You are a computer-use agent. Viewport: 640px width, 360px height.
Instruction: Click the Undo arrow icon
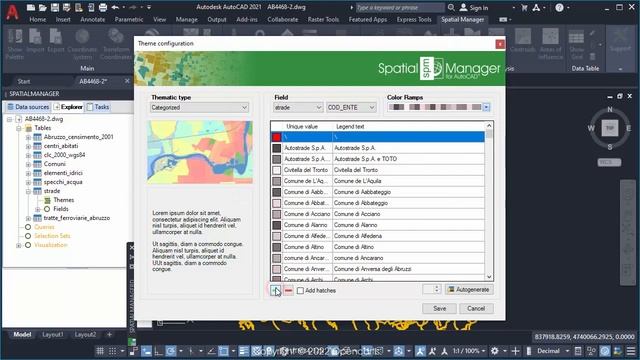pos(115,7)
